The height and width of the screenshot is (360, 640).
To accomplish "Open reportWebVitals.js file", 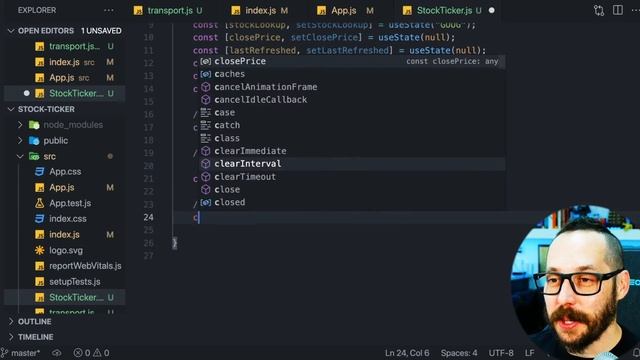I will coord(85,266).
